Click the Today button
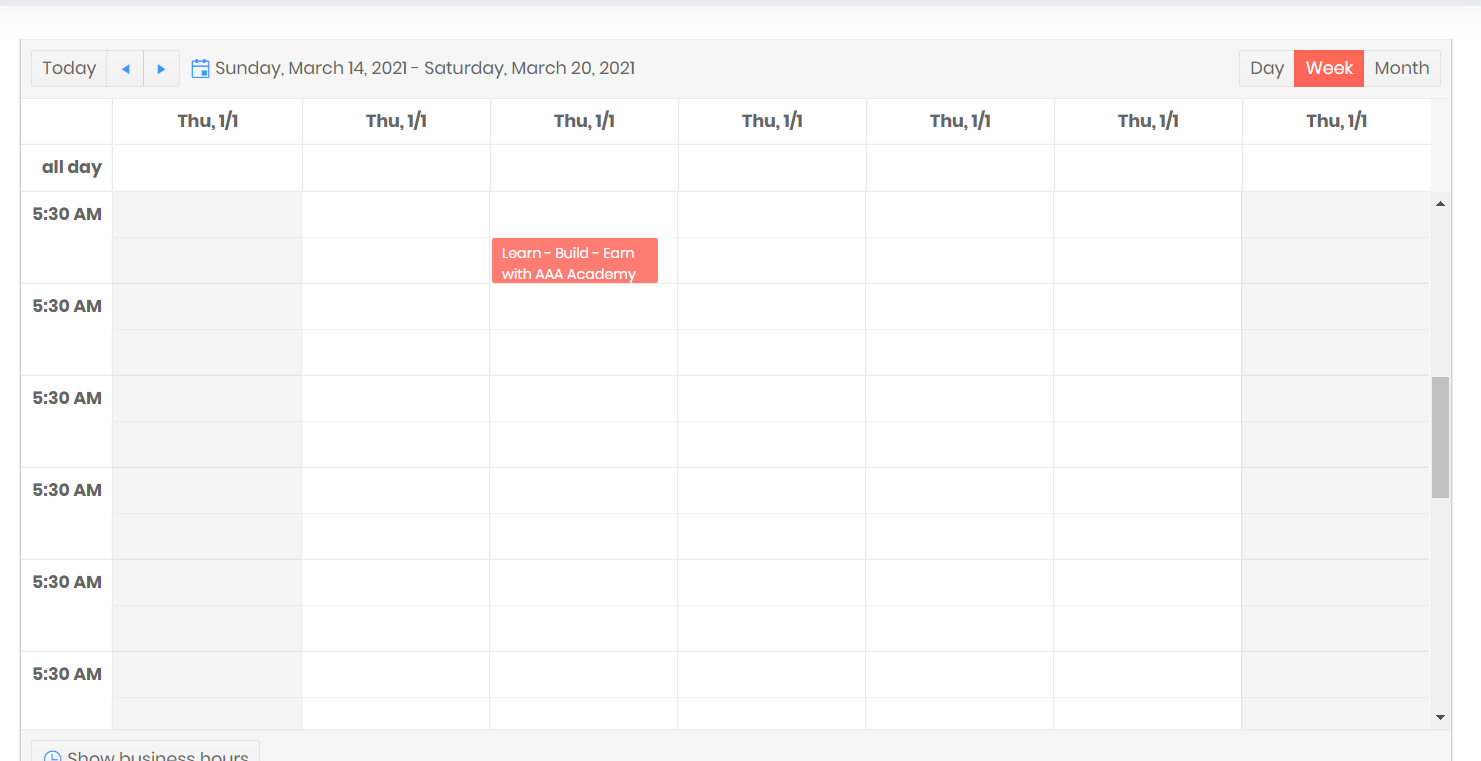1481x761 pixels. 69,69
